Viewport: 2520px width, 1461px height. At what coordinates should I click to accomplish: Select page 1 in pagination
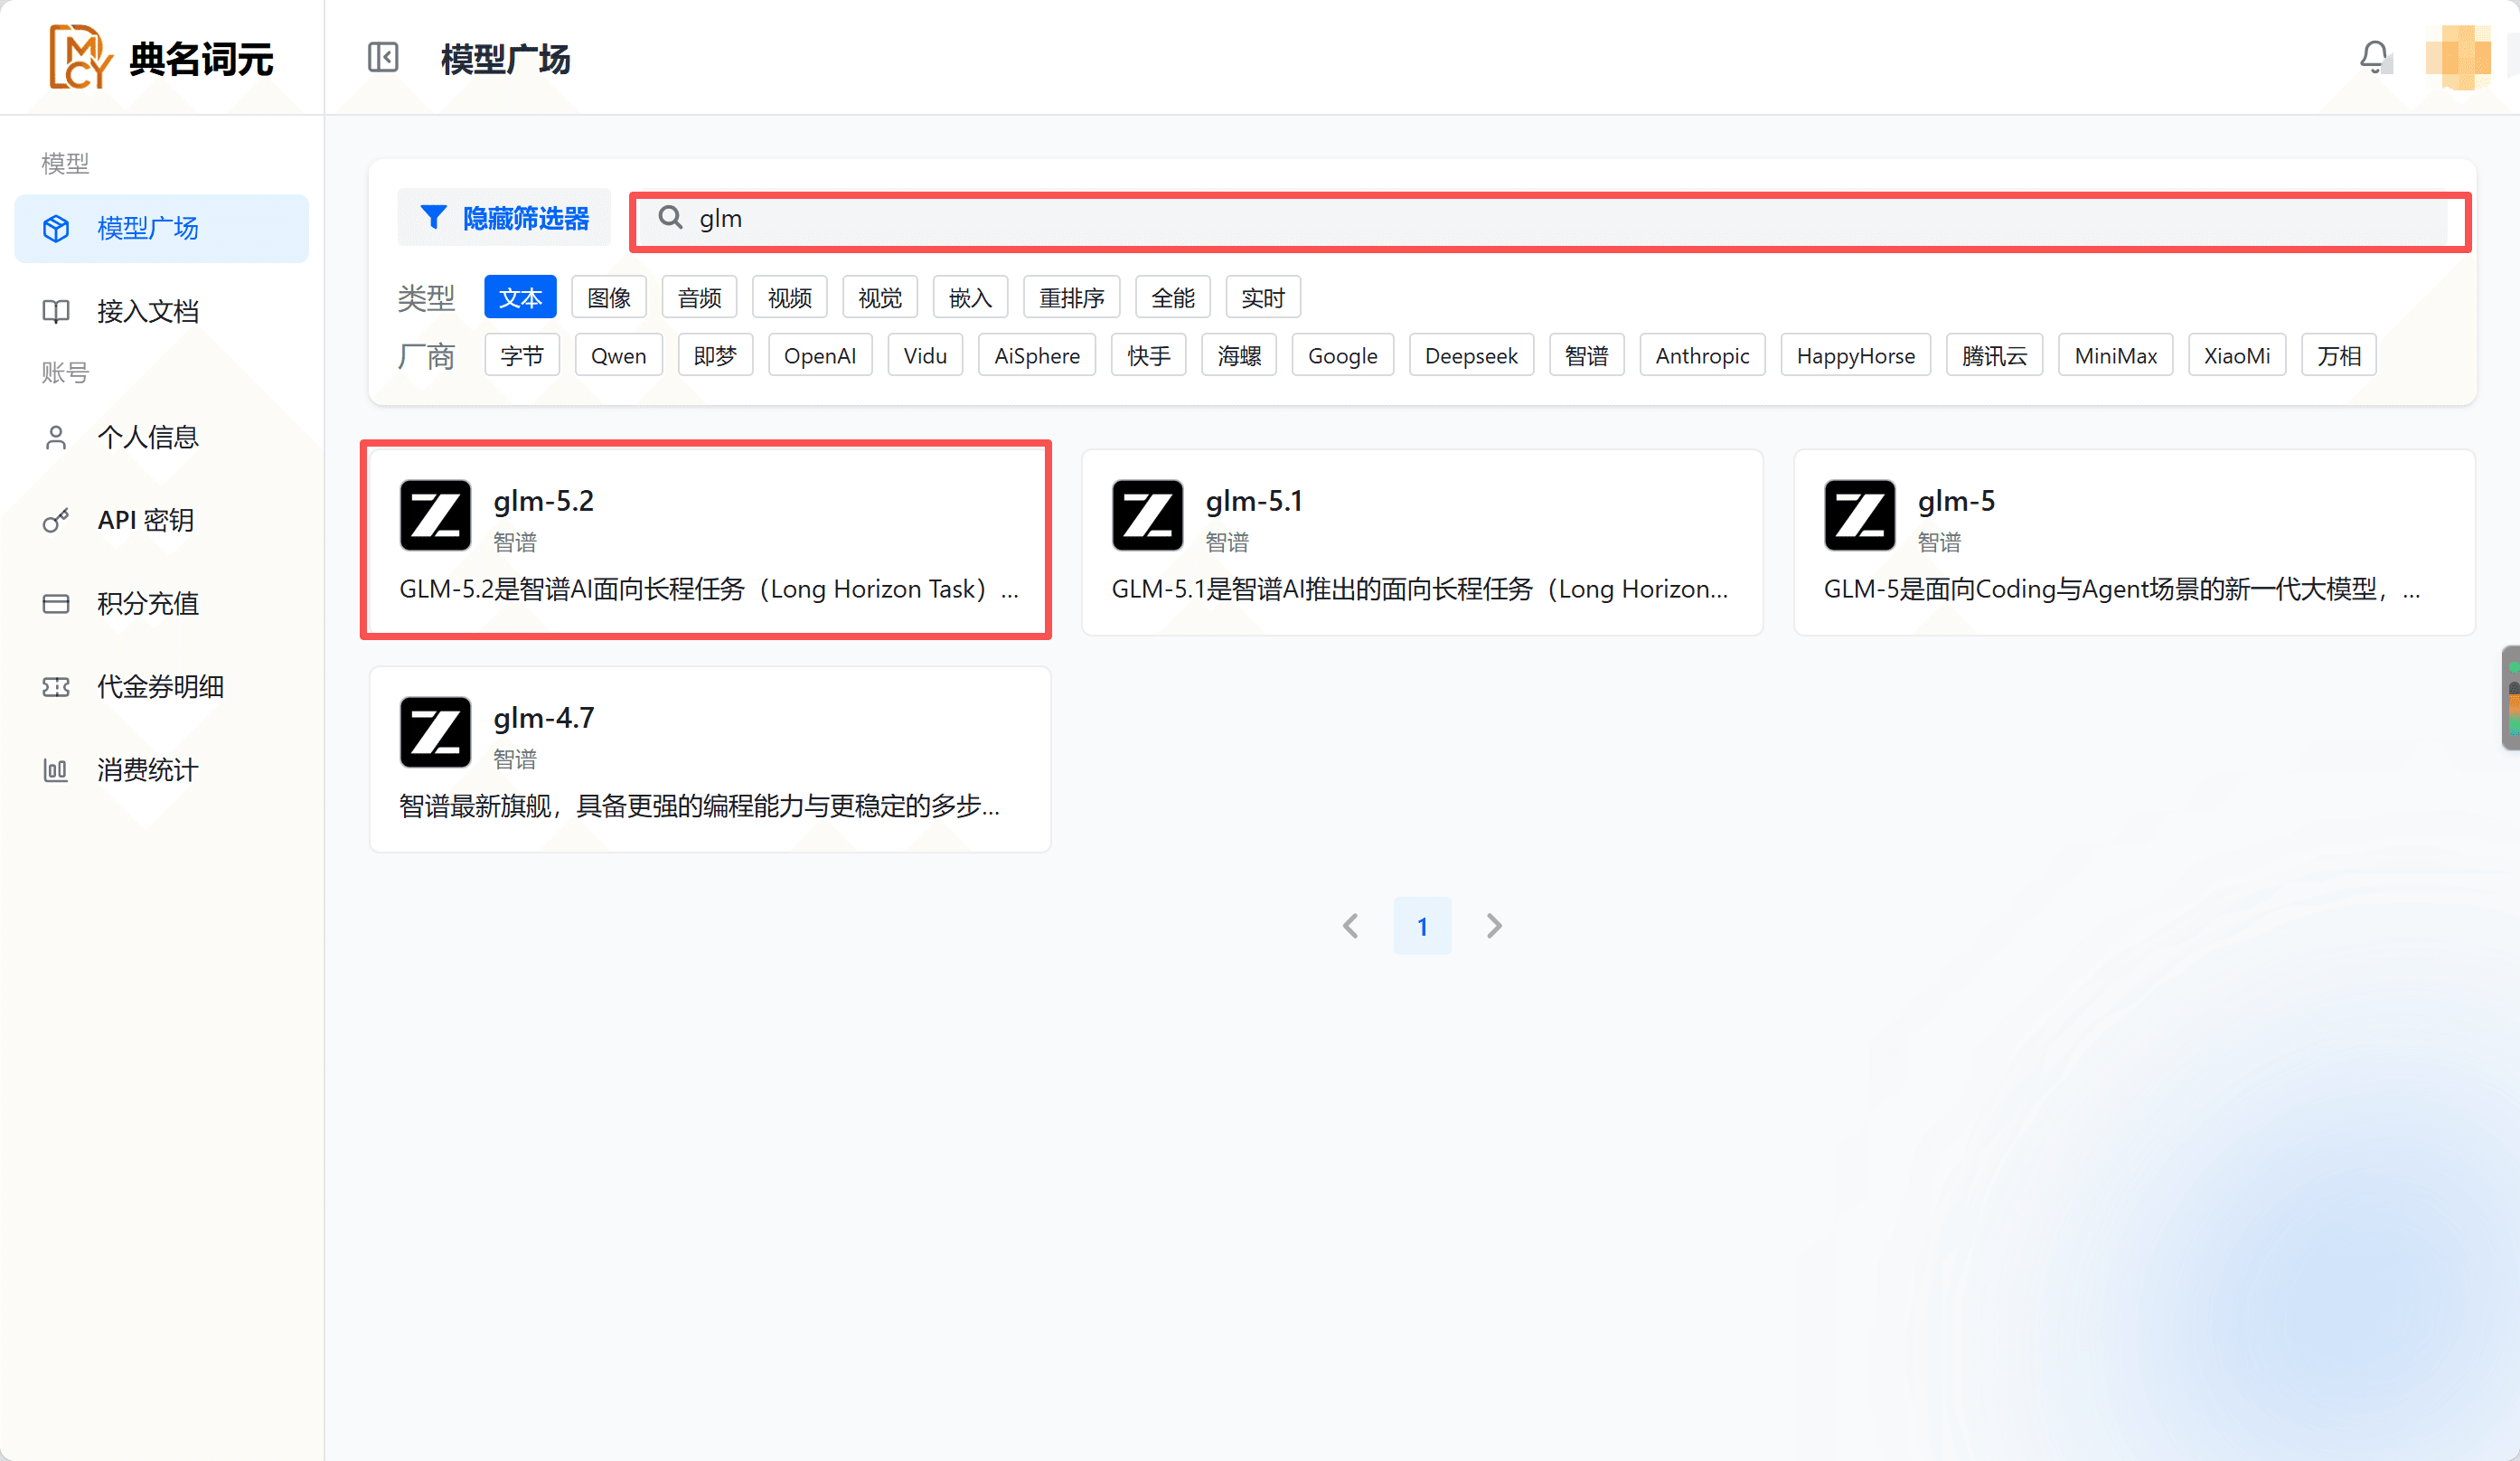click(1422, 926)
